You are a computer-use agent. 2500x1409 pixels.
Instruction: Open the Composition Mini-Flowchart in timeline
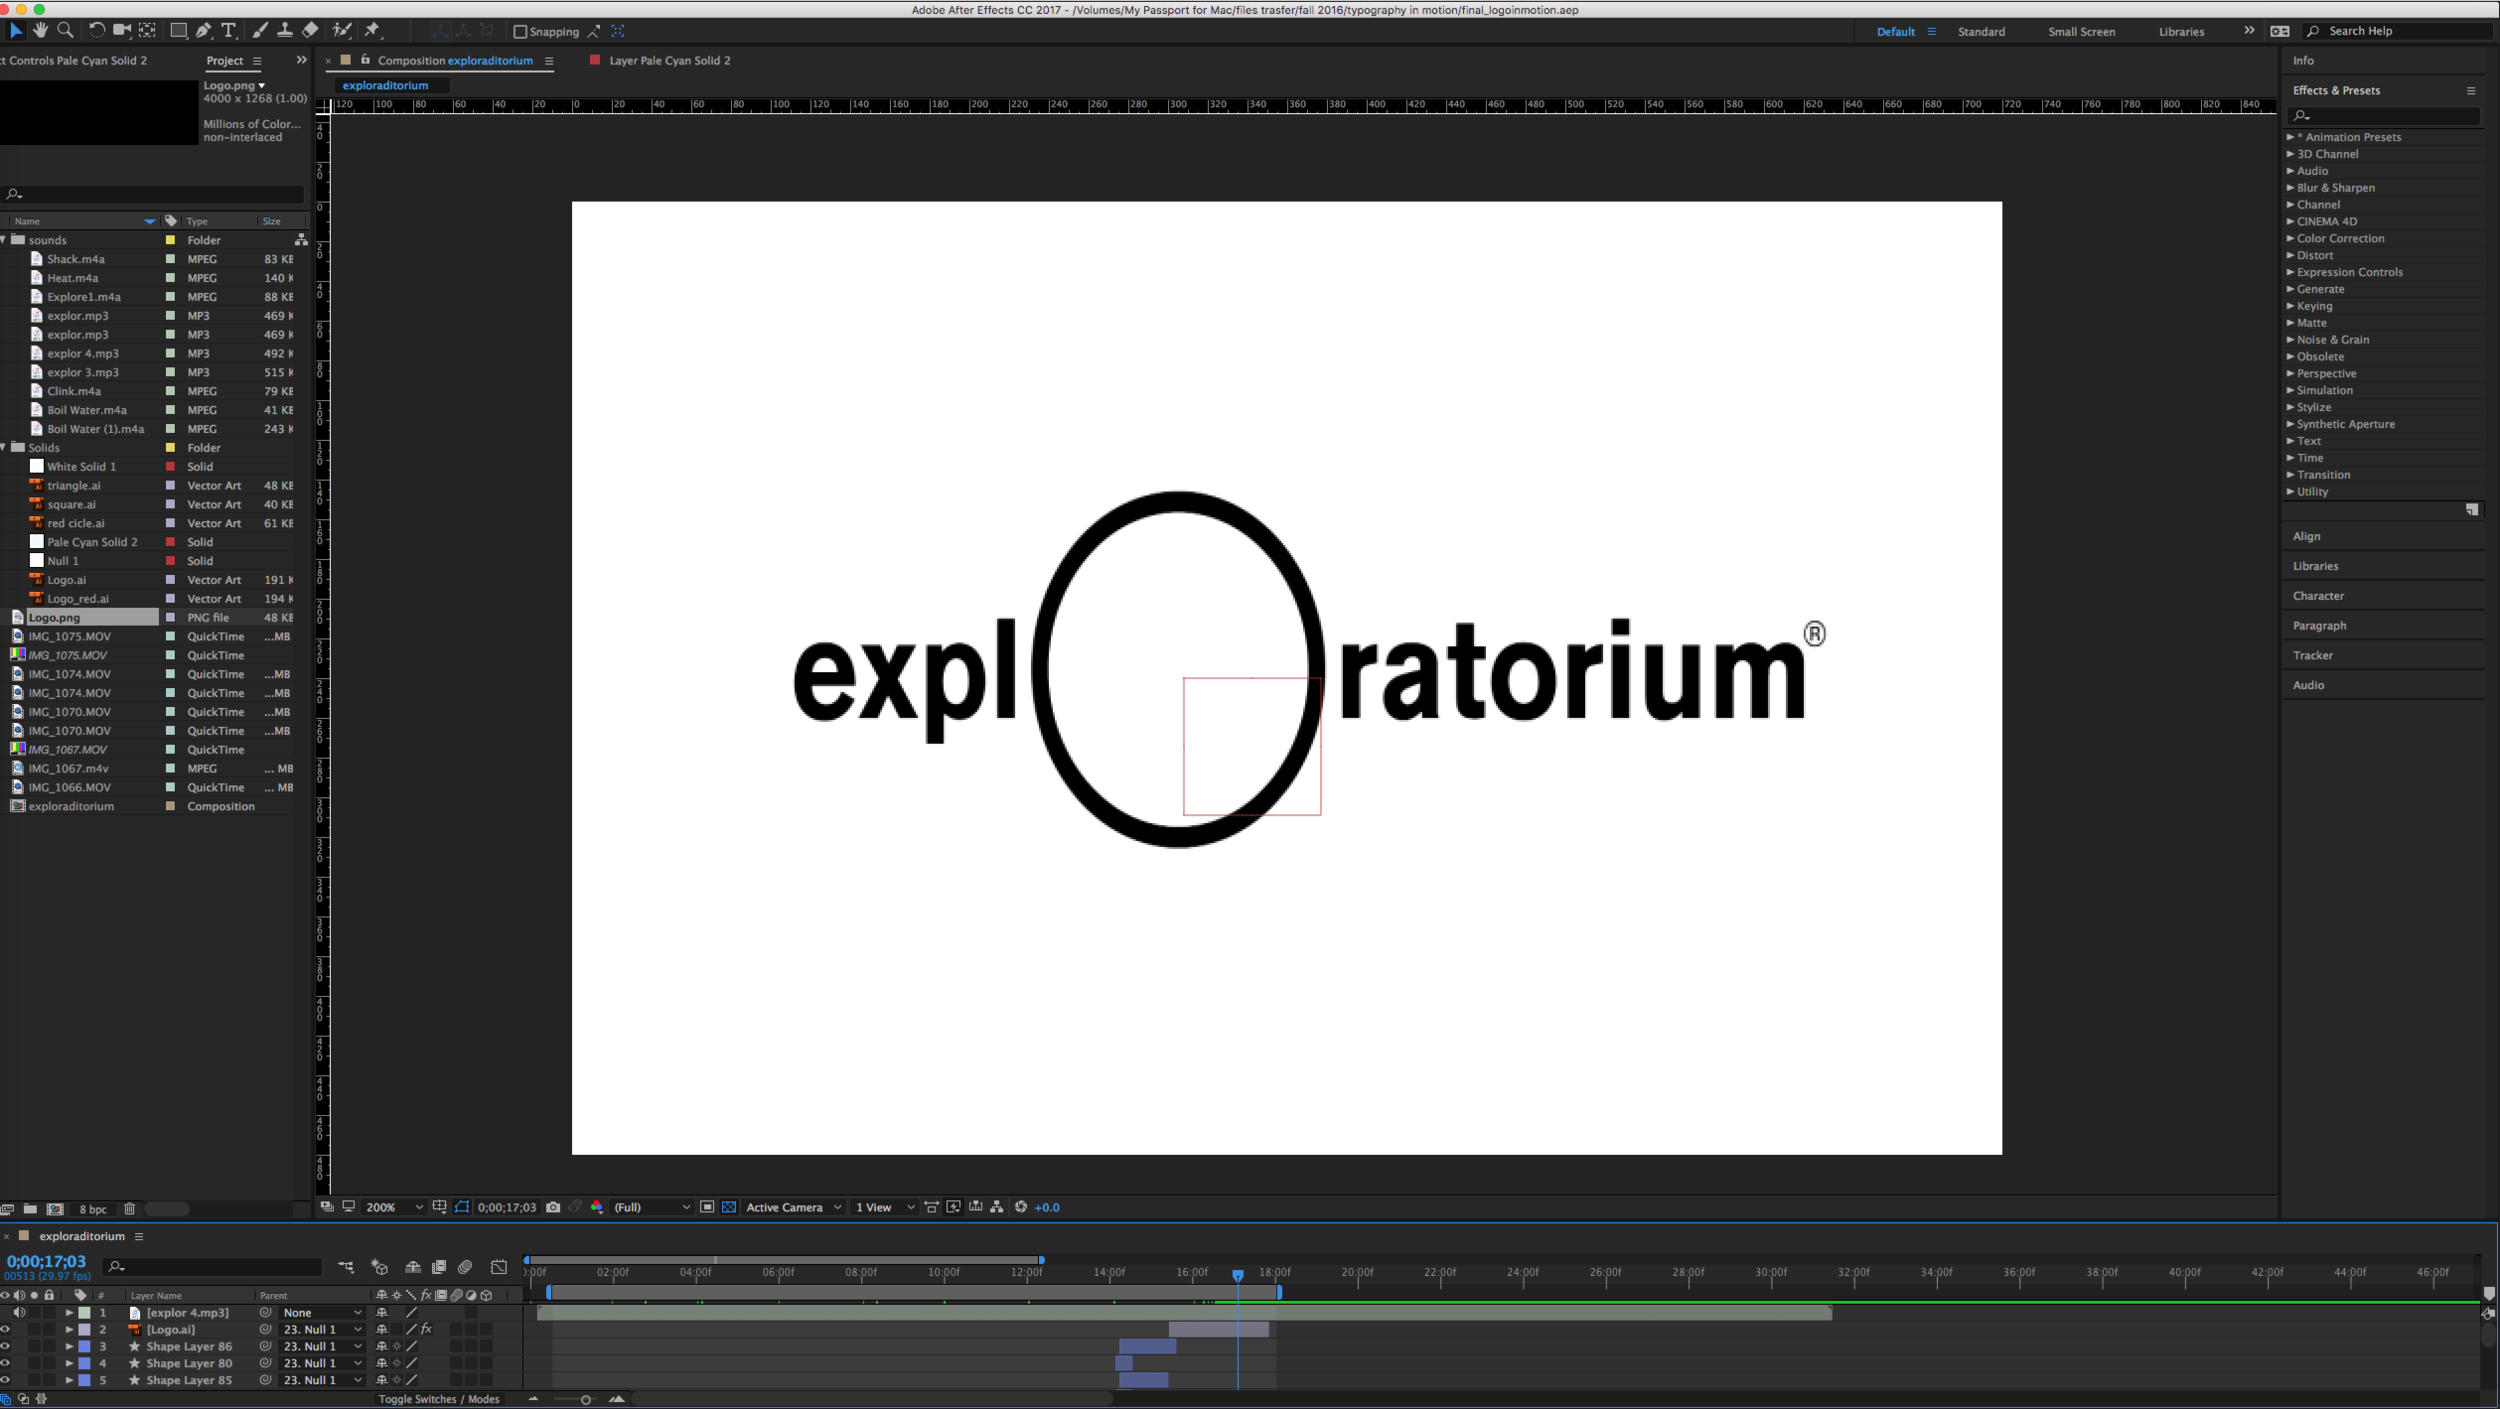(x=346, y=1267)
